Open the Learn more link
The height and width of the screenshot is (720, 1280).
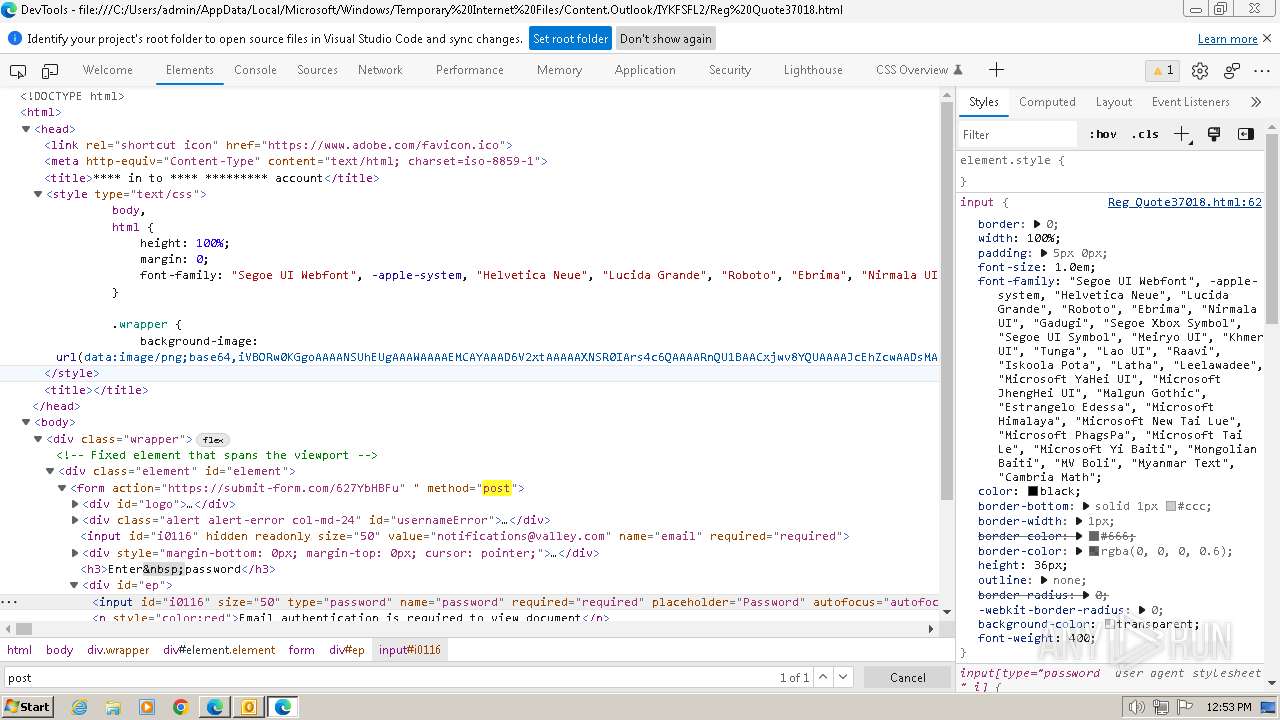(1227, 39)
